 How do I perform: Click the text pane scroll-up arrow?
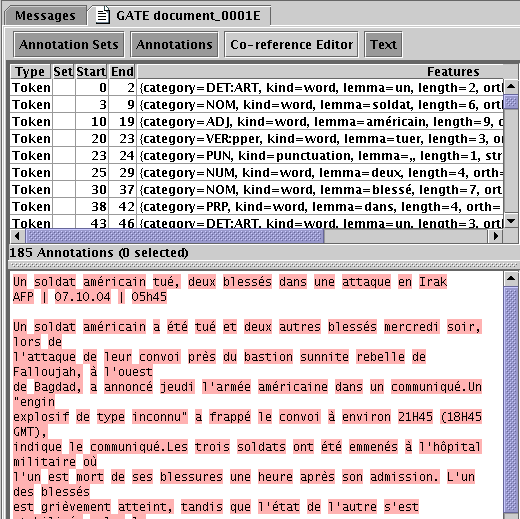[x=511, y=279]
